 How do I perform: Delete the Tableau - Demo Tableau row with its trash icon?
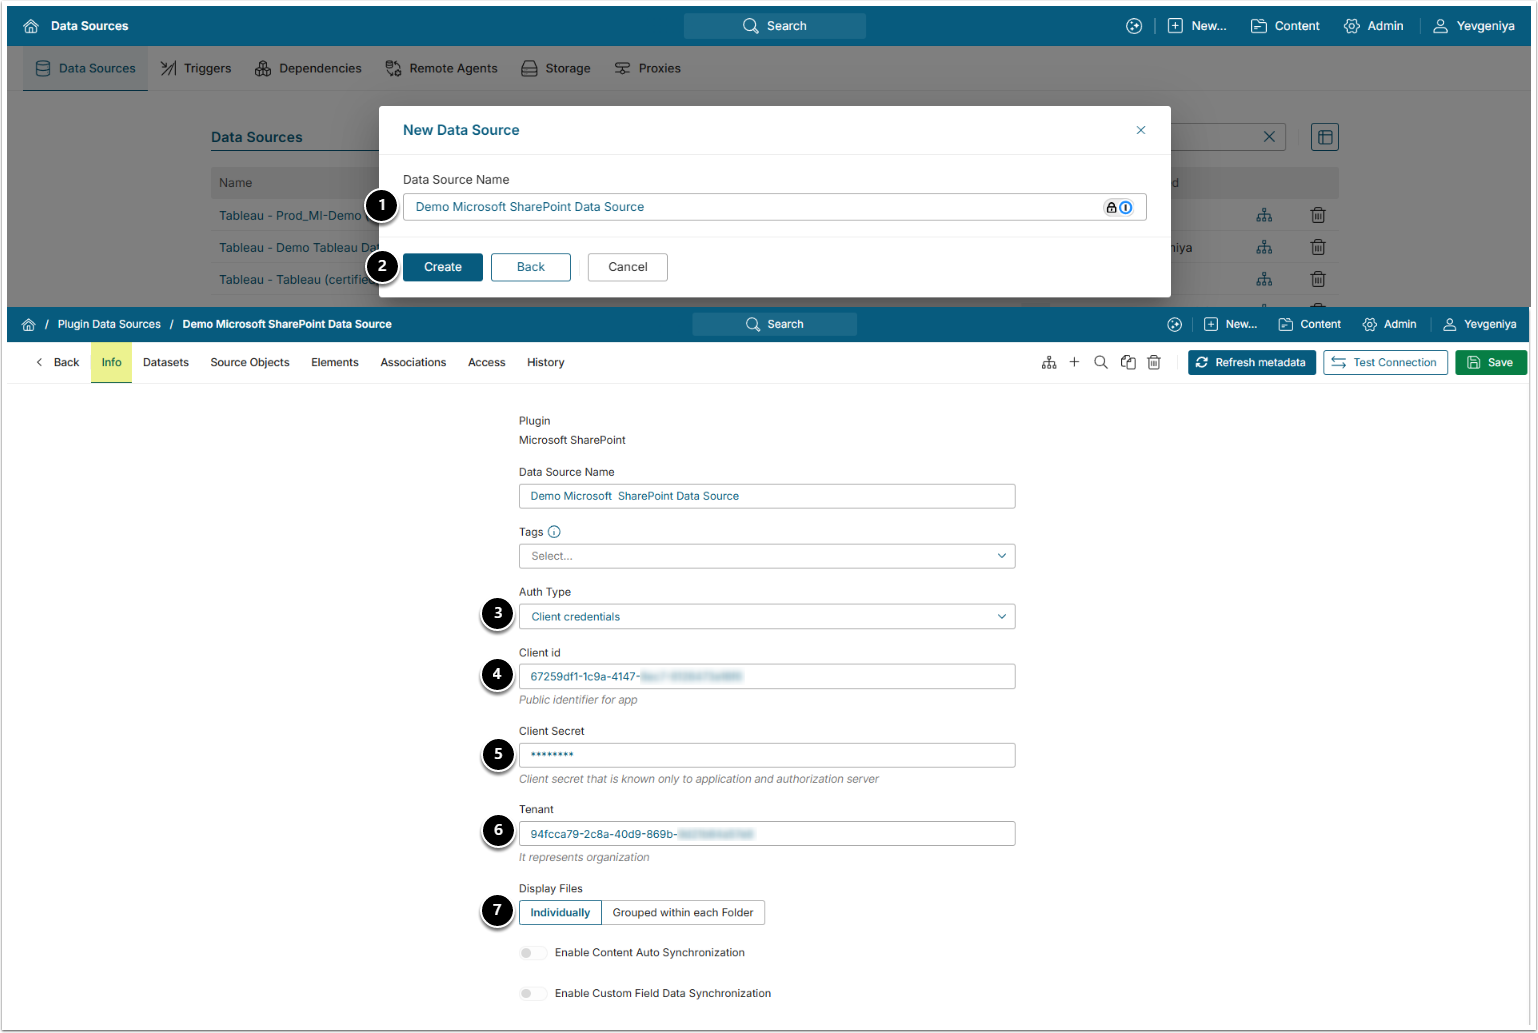point(1318,247)
